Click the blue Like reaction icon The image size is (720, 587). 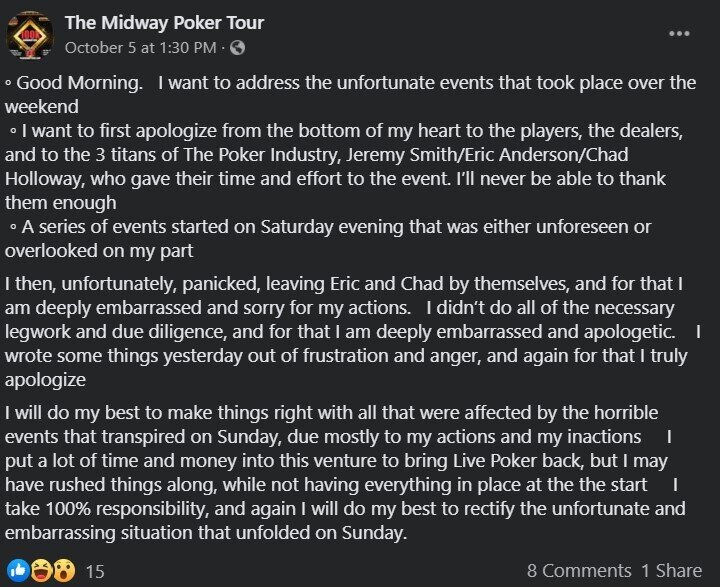(18, 571)
